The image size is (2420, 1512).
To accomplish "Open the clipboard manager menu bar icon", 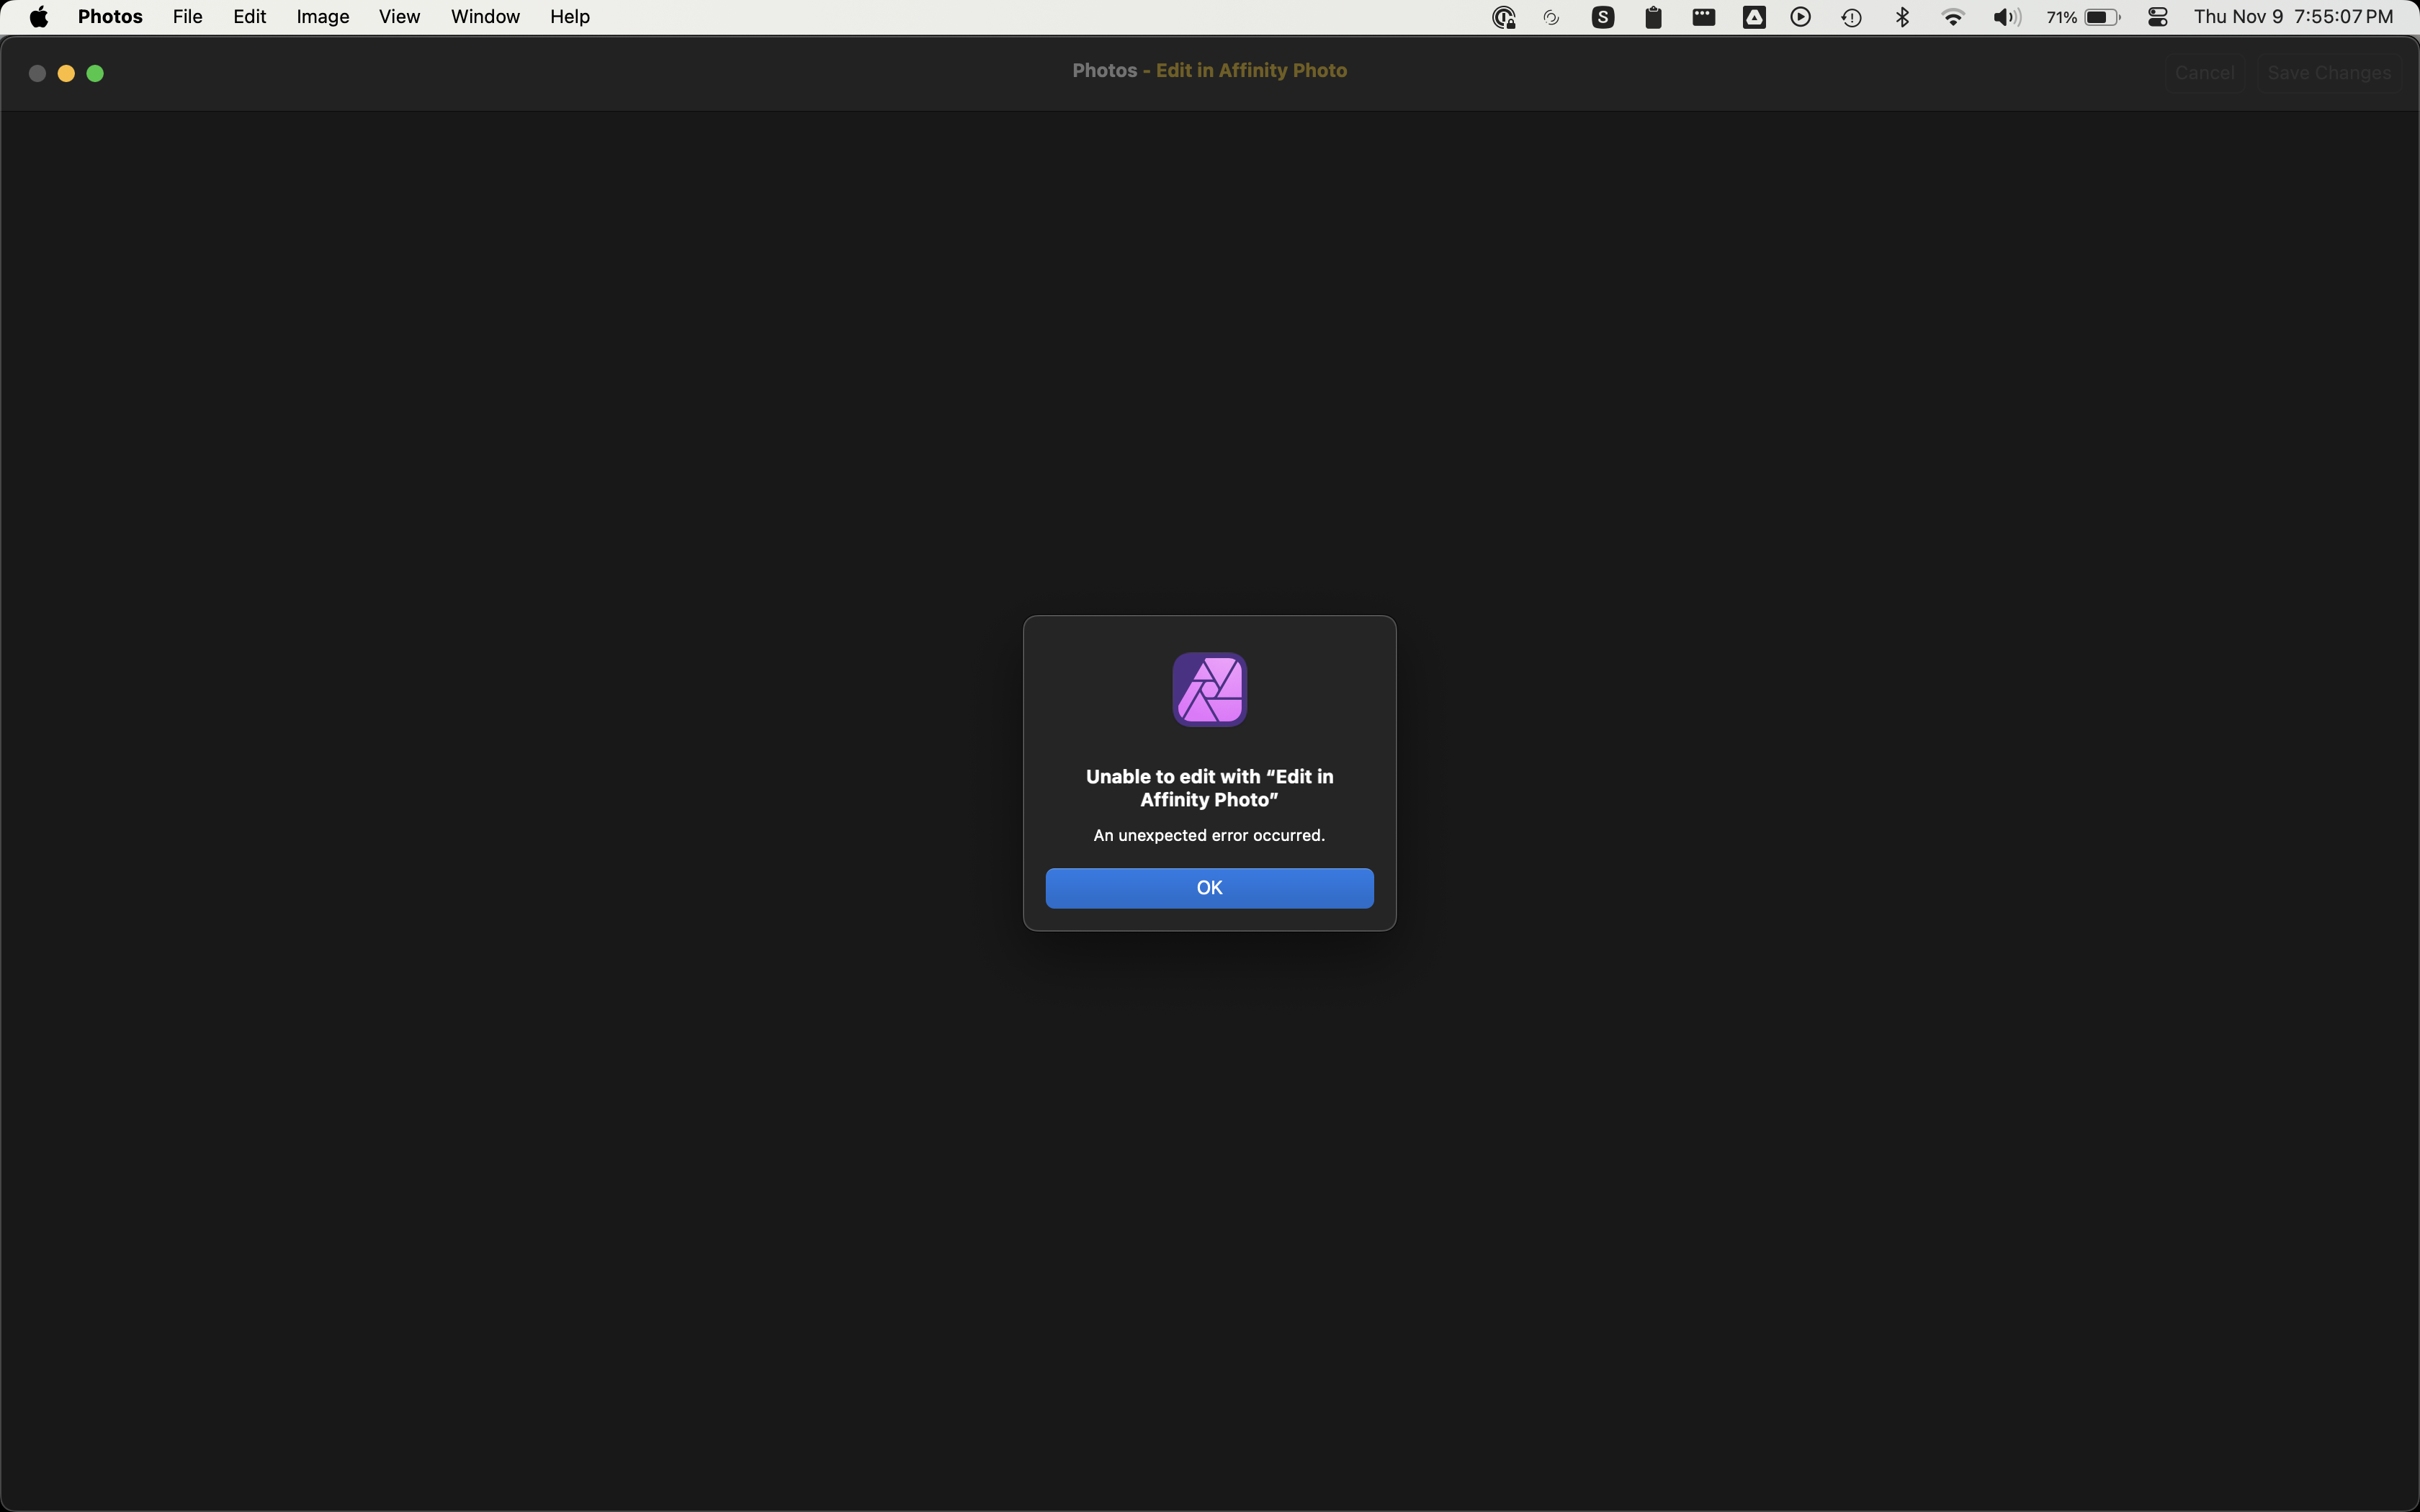I will point(1653,17).
